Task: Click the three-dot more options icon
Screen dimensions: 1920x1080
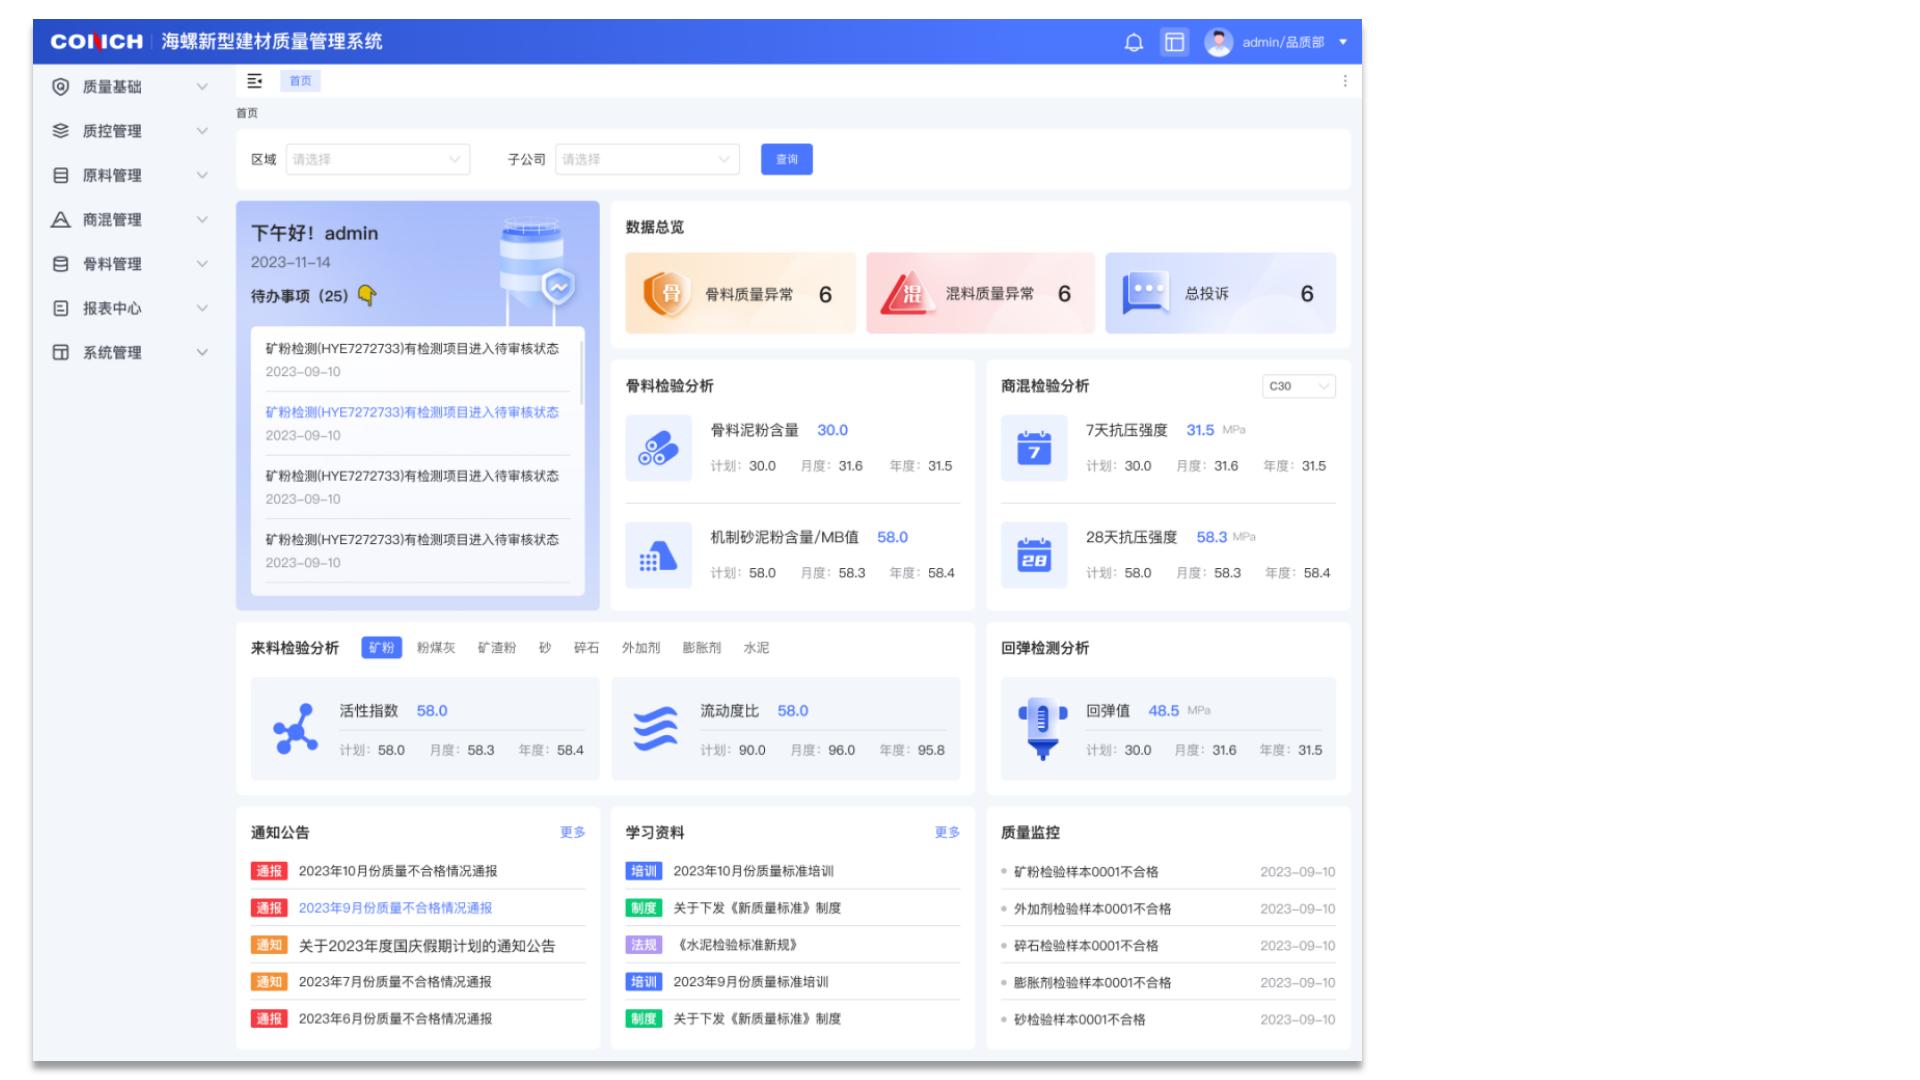Action: pyautogui.click(x=1344, y=81)
